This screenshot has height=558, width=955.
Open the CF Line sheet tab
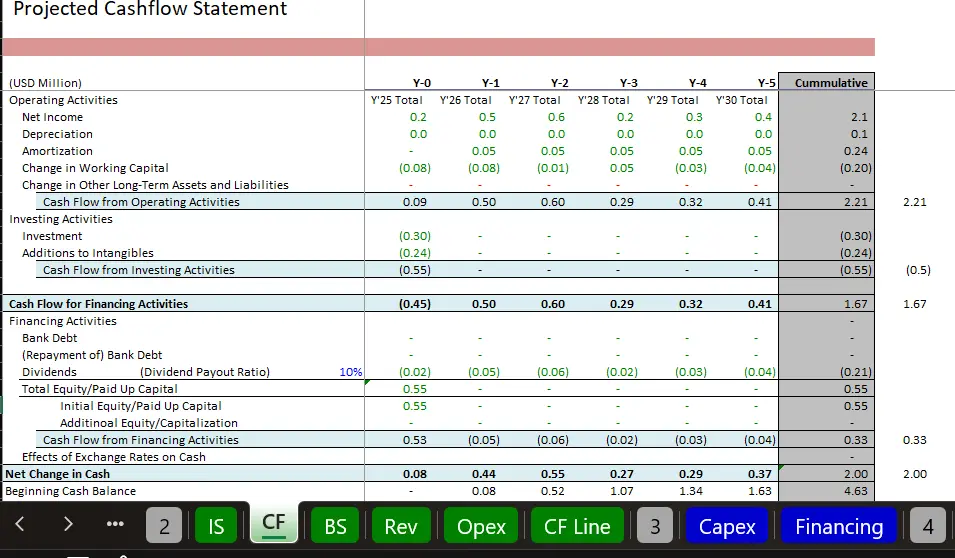(x=577, y=526)
